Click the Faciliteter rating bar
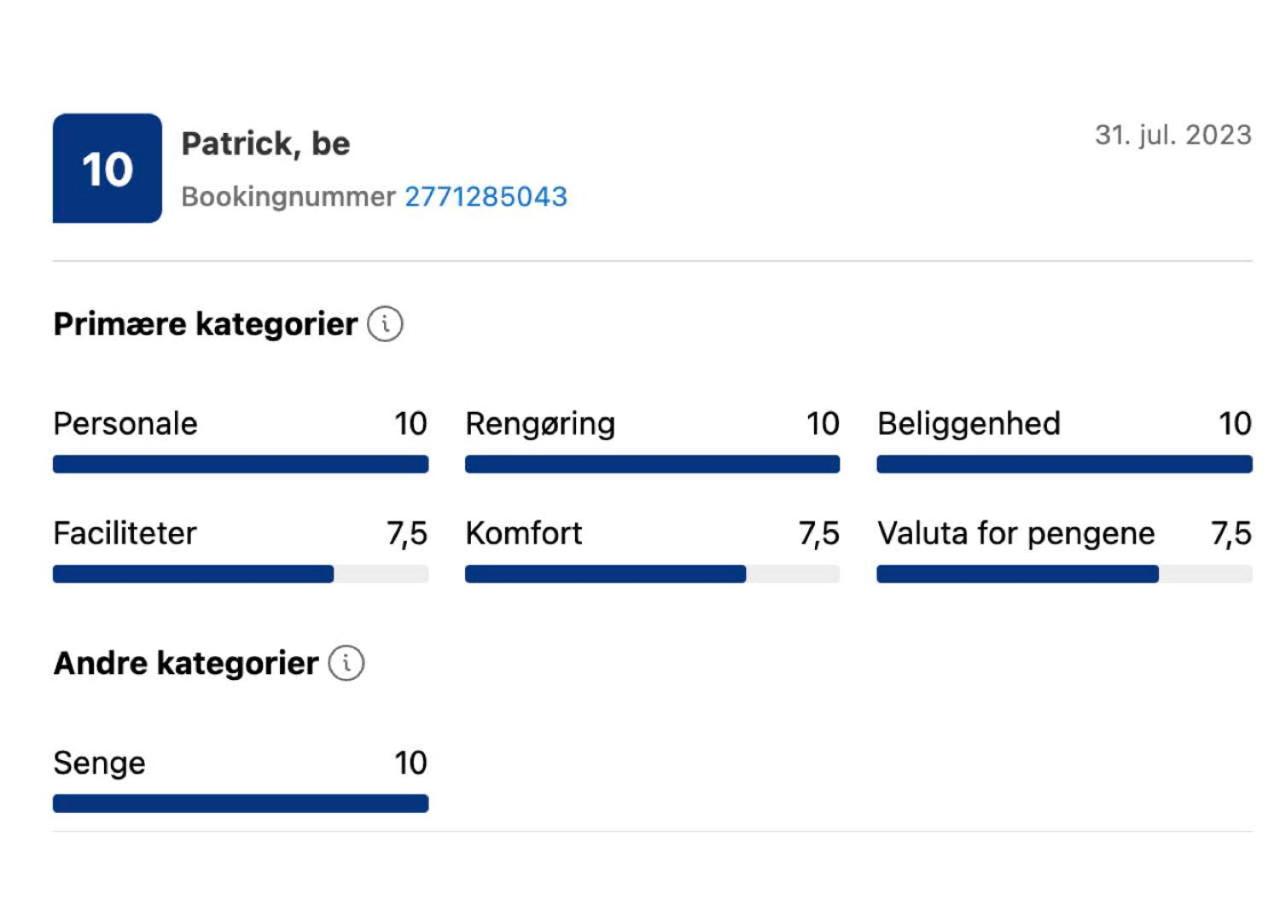Image resolution: width=1280 pixels, height=900 pixels. [x=240, y=574]
